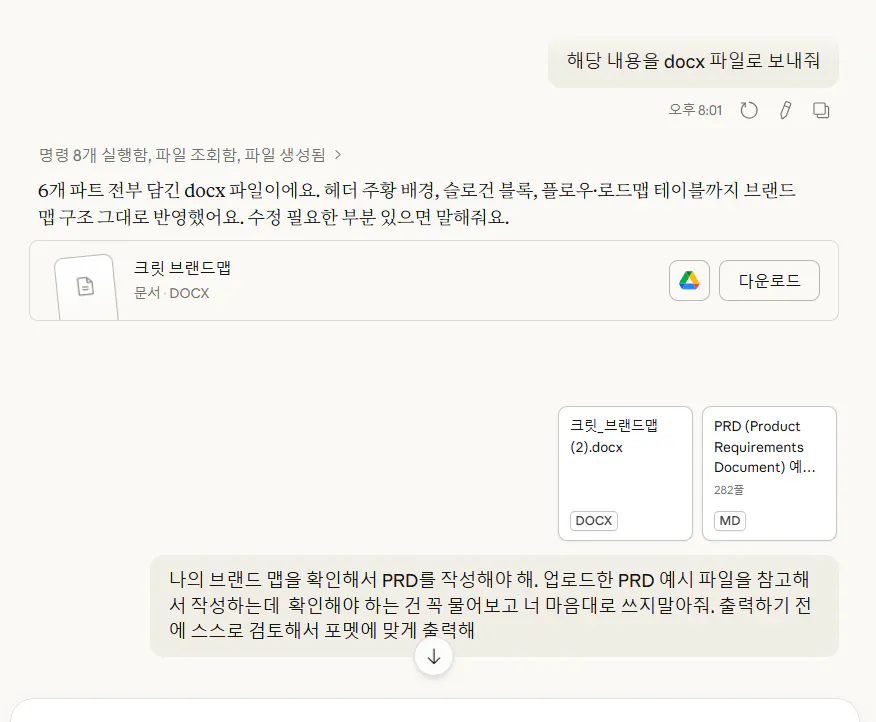Expand the '명령 8개 실행함' activity summary
The width and height of the screenshot is (876, 722).
tap(190, 155)
